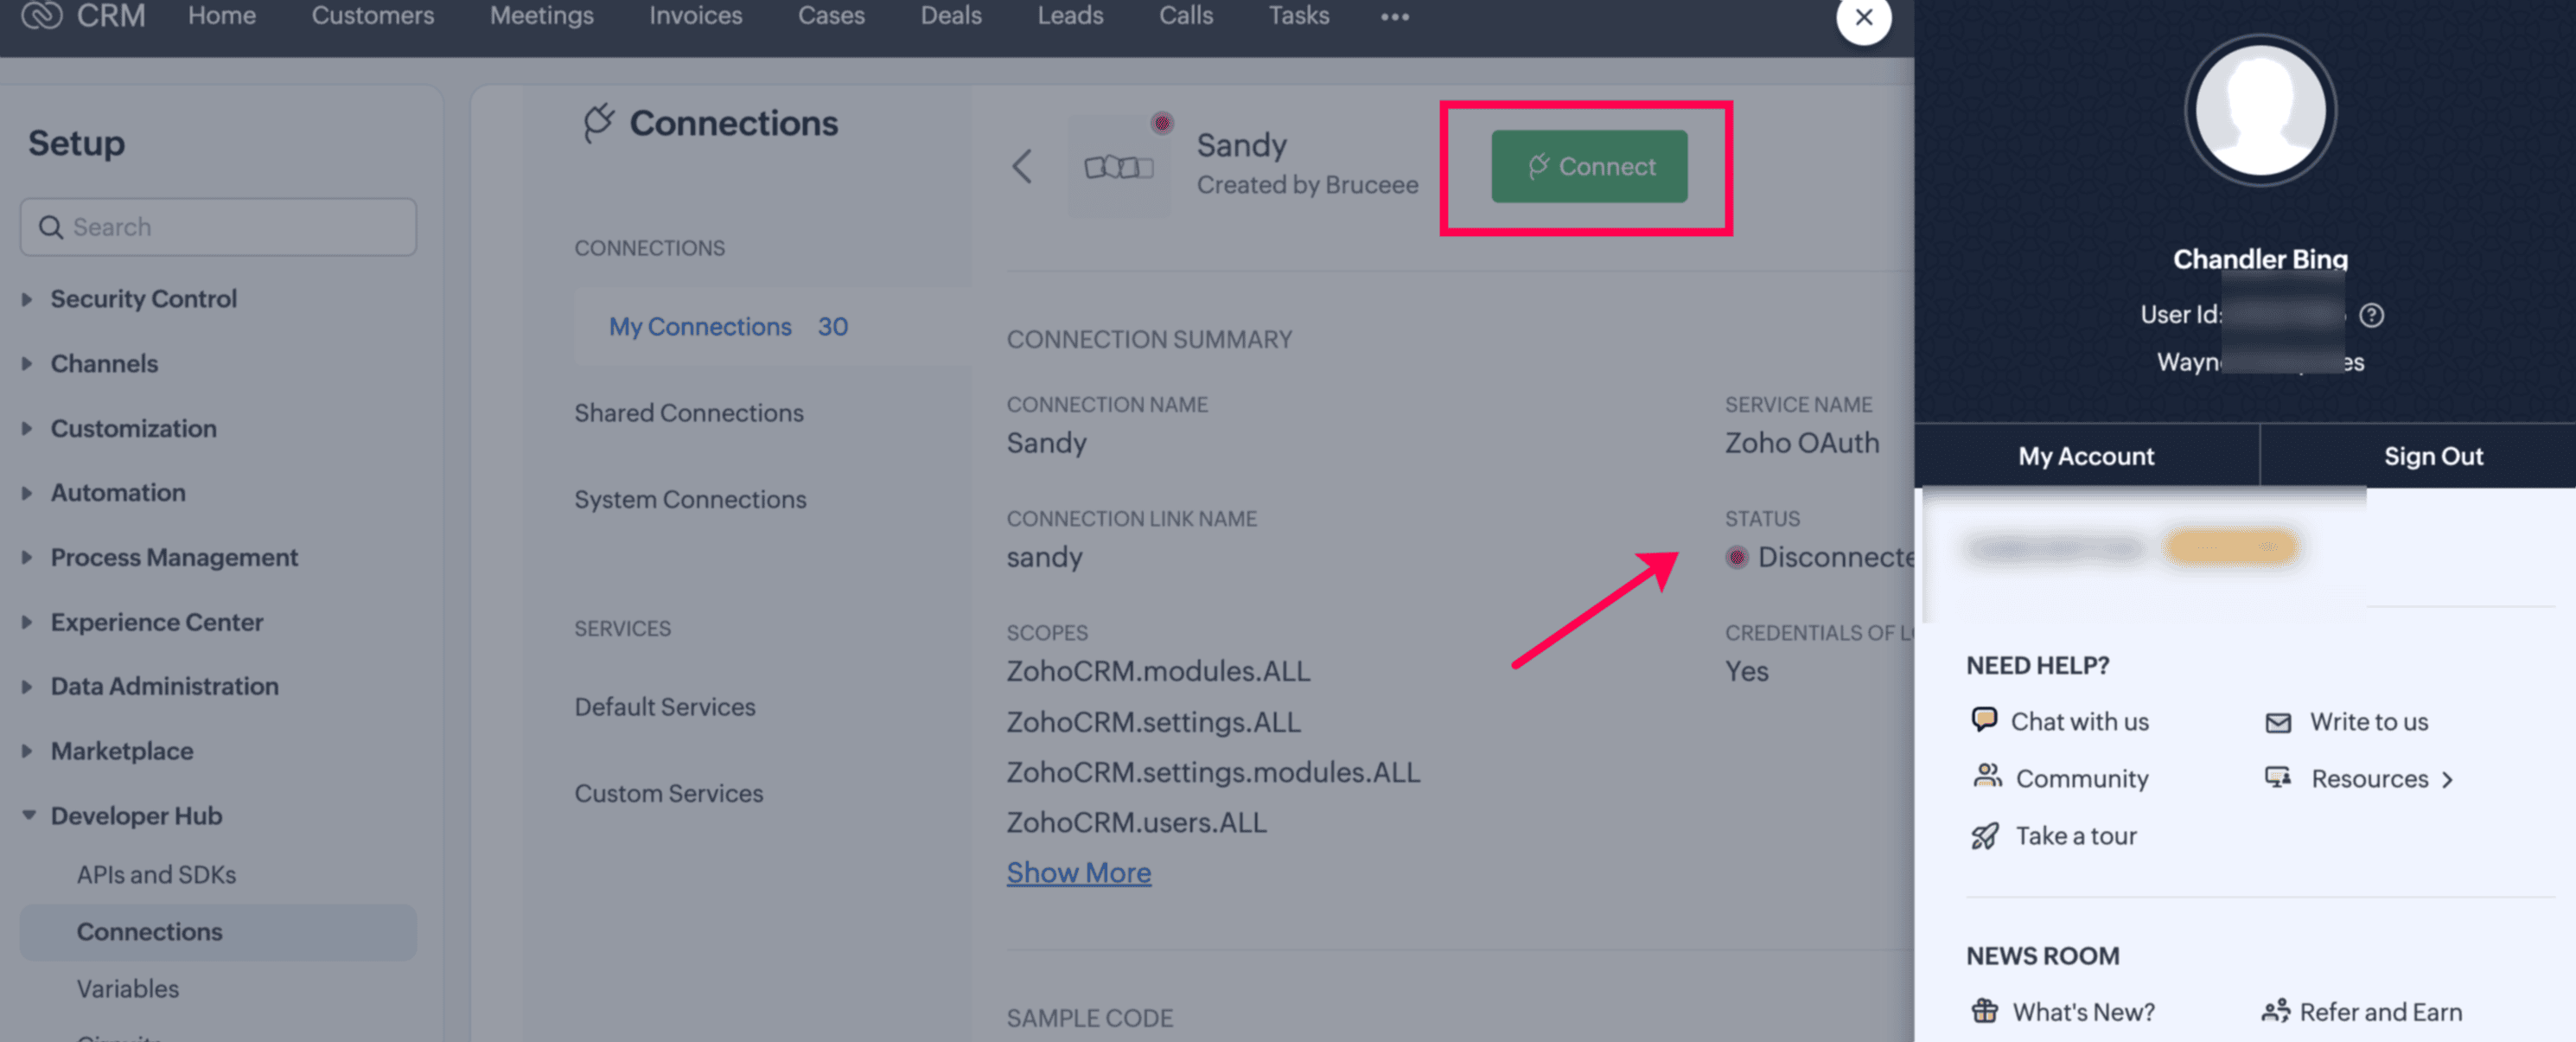Screen dimensions: 2576x1042
Task: Click the help icon beside User Id
Action: tap(2371, 315)
